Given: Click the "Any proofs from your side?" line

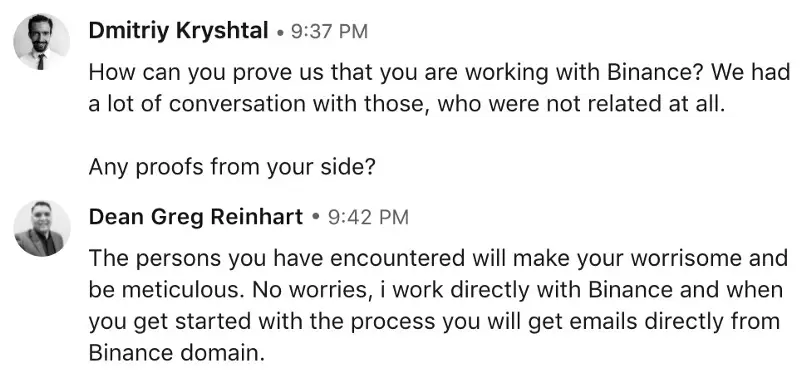Looking at the screenshot, I should tap(232, 168).
